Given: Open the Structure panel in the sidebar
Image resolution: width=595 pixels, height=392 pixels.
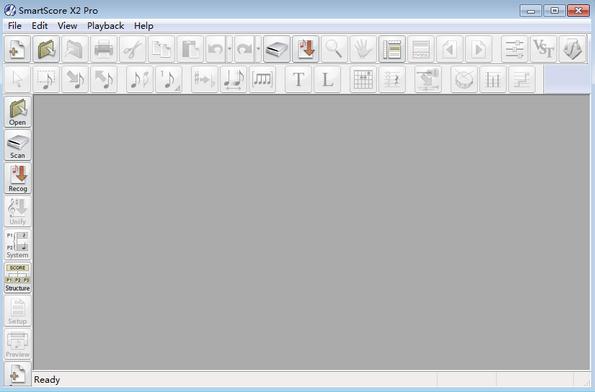Looking at the screenshot, I should coord(17,278).
